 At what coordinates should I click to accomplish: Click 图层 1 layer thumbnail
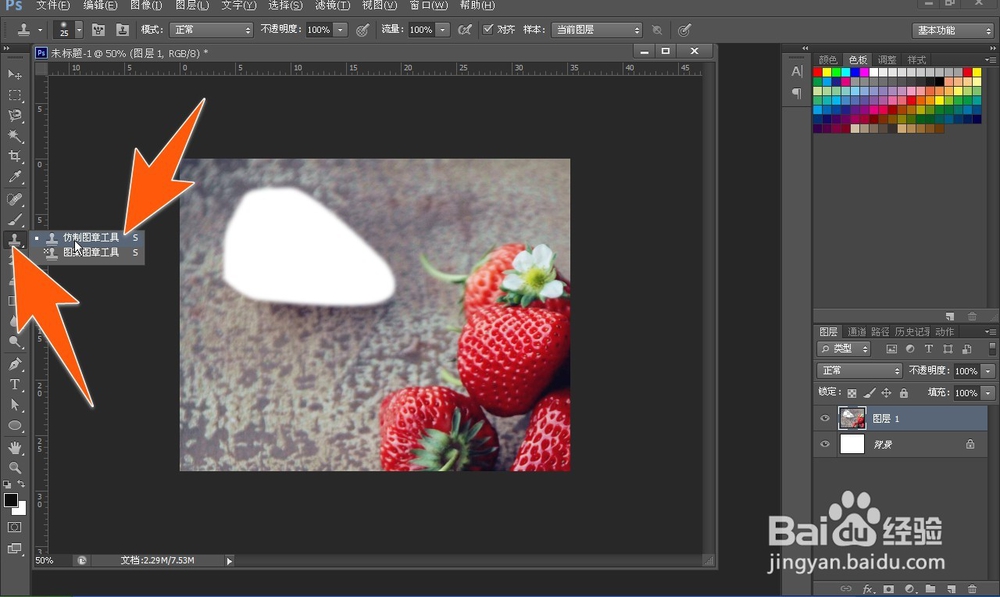click(x=852, y=418)
